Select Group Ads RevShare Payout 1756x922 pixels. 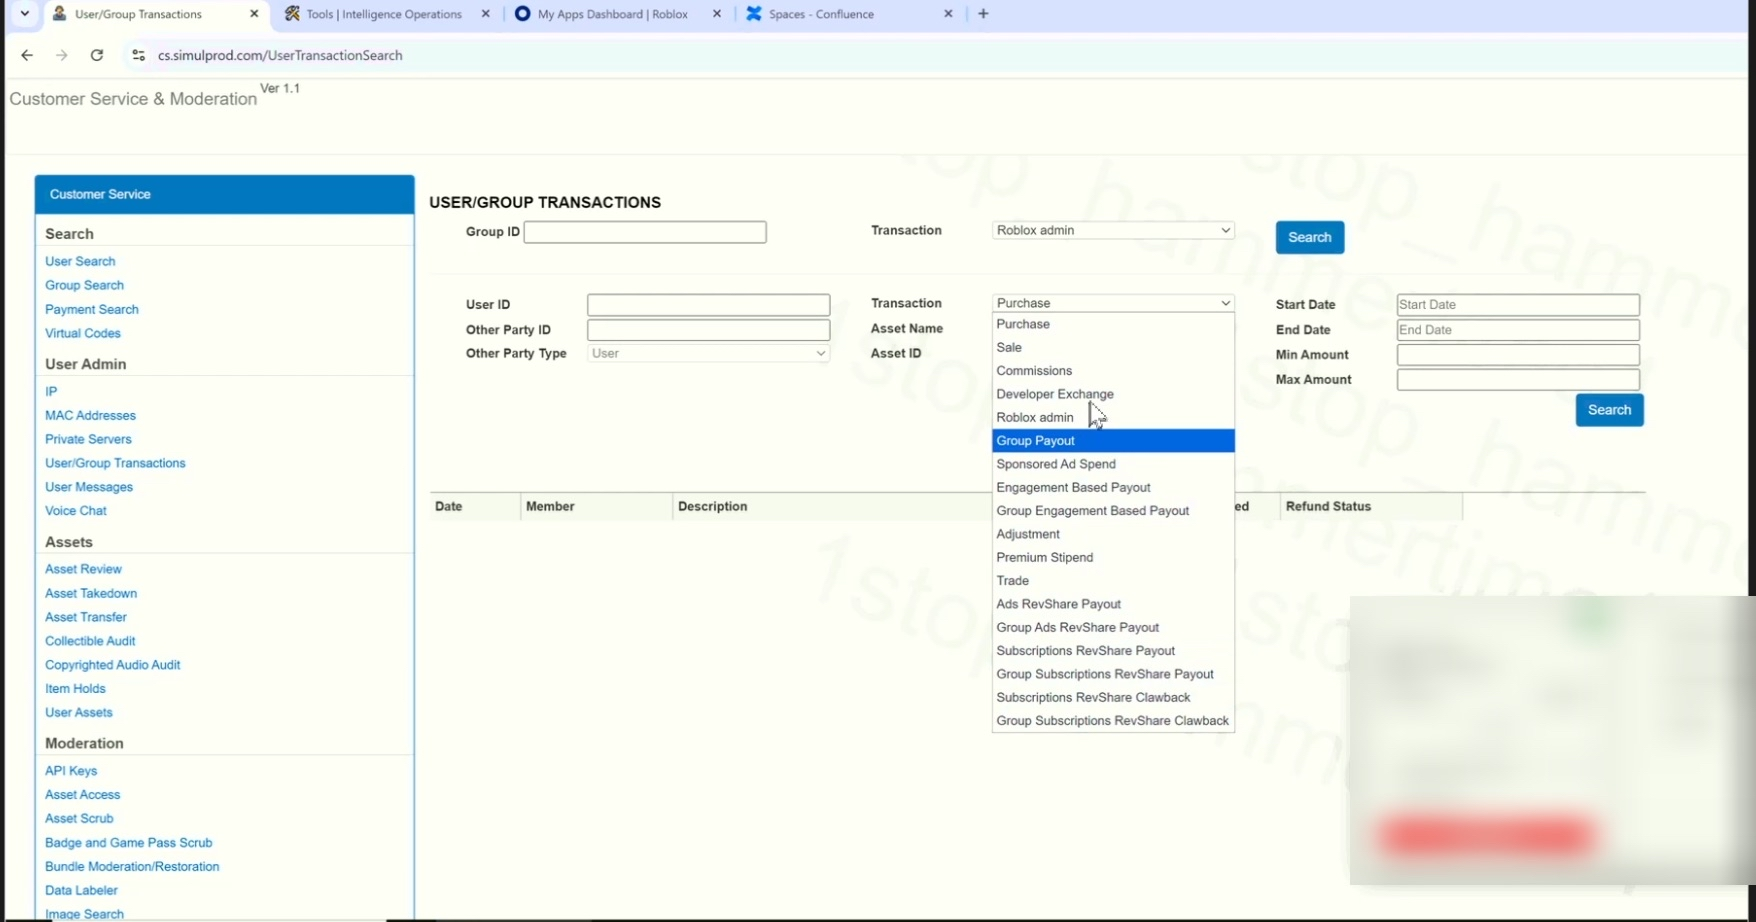(1113, 627)
